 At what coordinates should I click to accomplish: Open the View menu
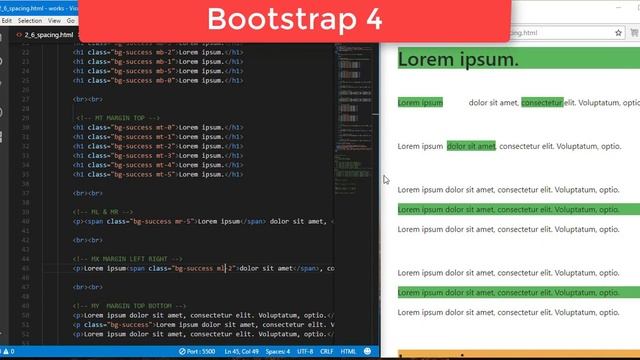[x=54, y=20]
